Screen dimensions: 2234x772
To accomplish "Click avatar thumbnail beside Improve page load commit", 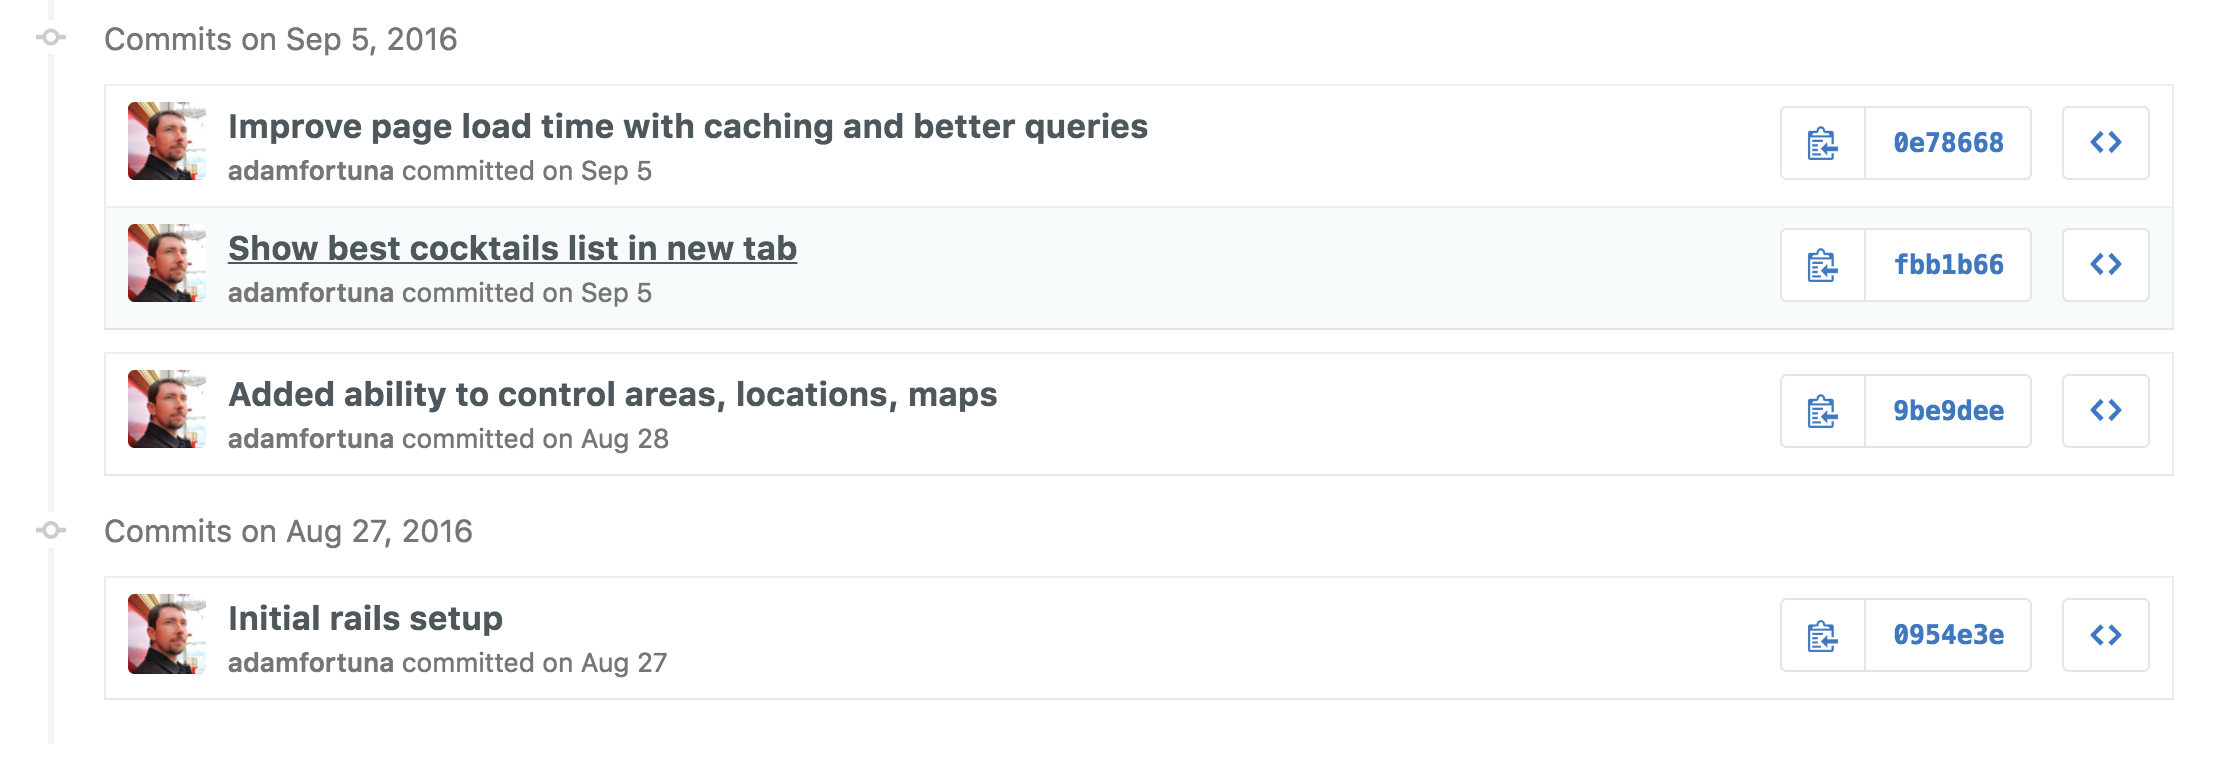I will (x=166, y=141).
